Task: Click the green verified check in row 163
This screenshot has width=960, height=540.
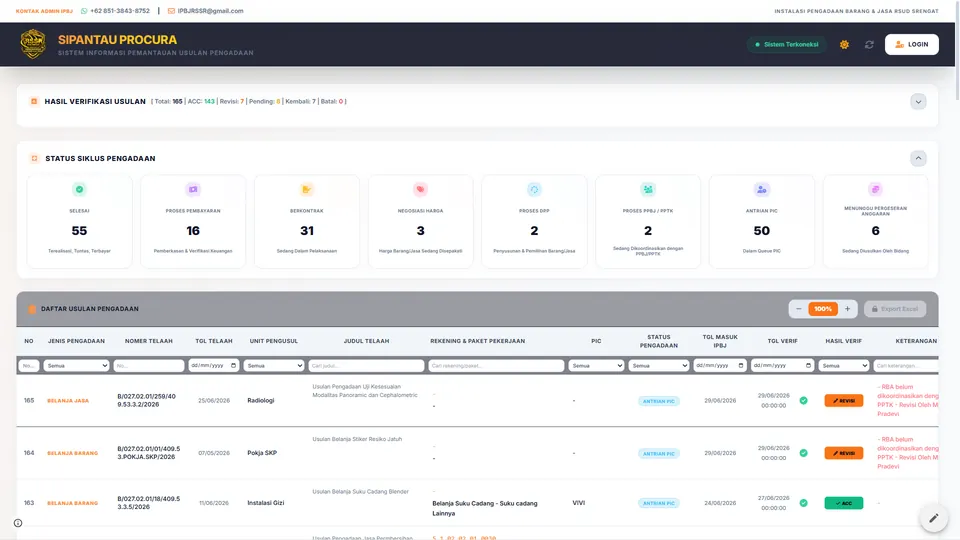Action: 803,503
